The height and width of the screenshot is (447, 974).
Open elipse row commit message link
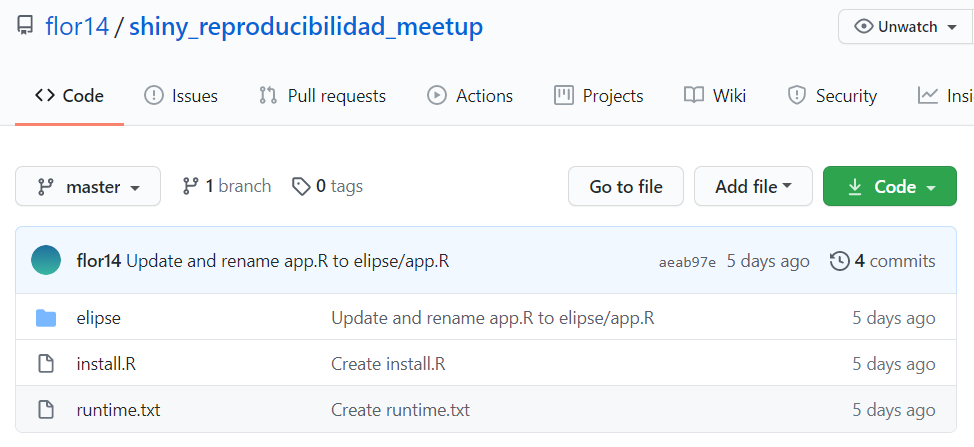point(493,318)
